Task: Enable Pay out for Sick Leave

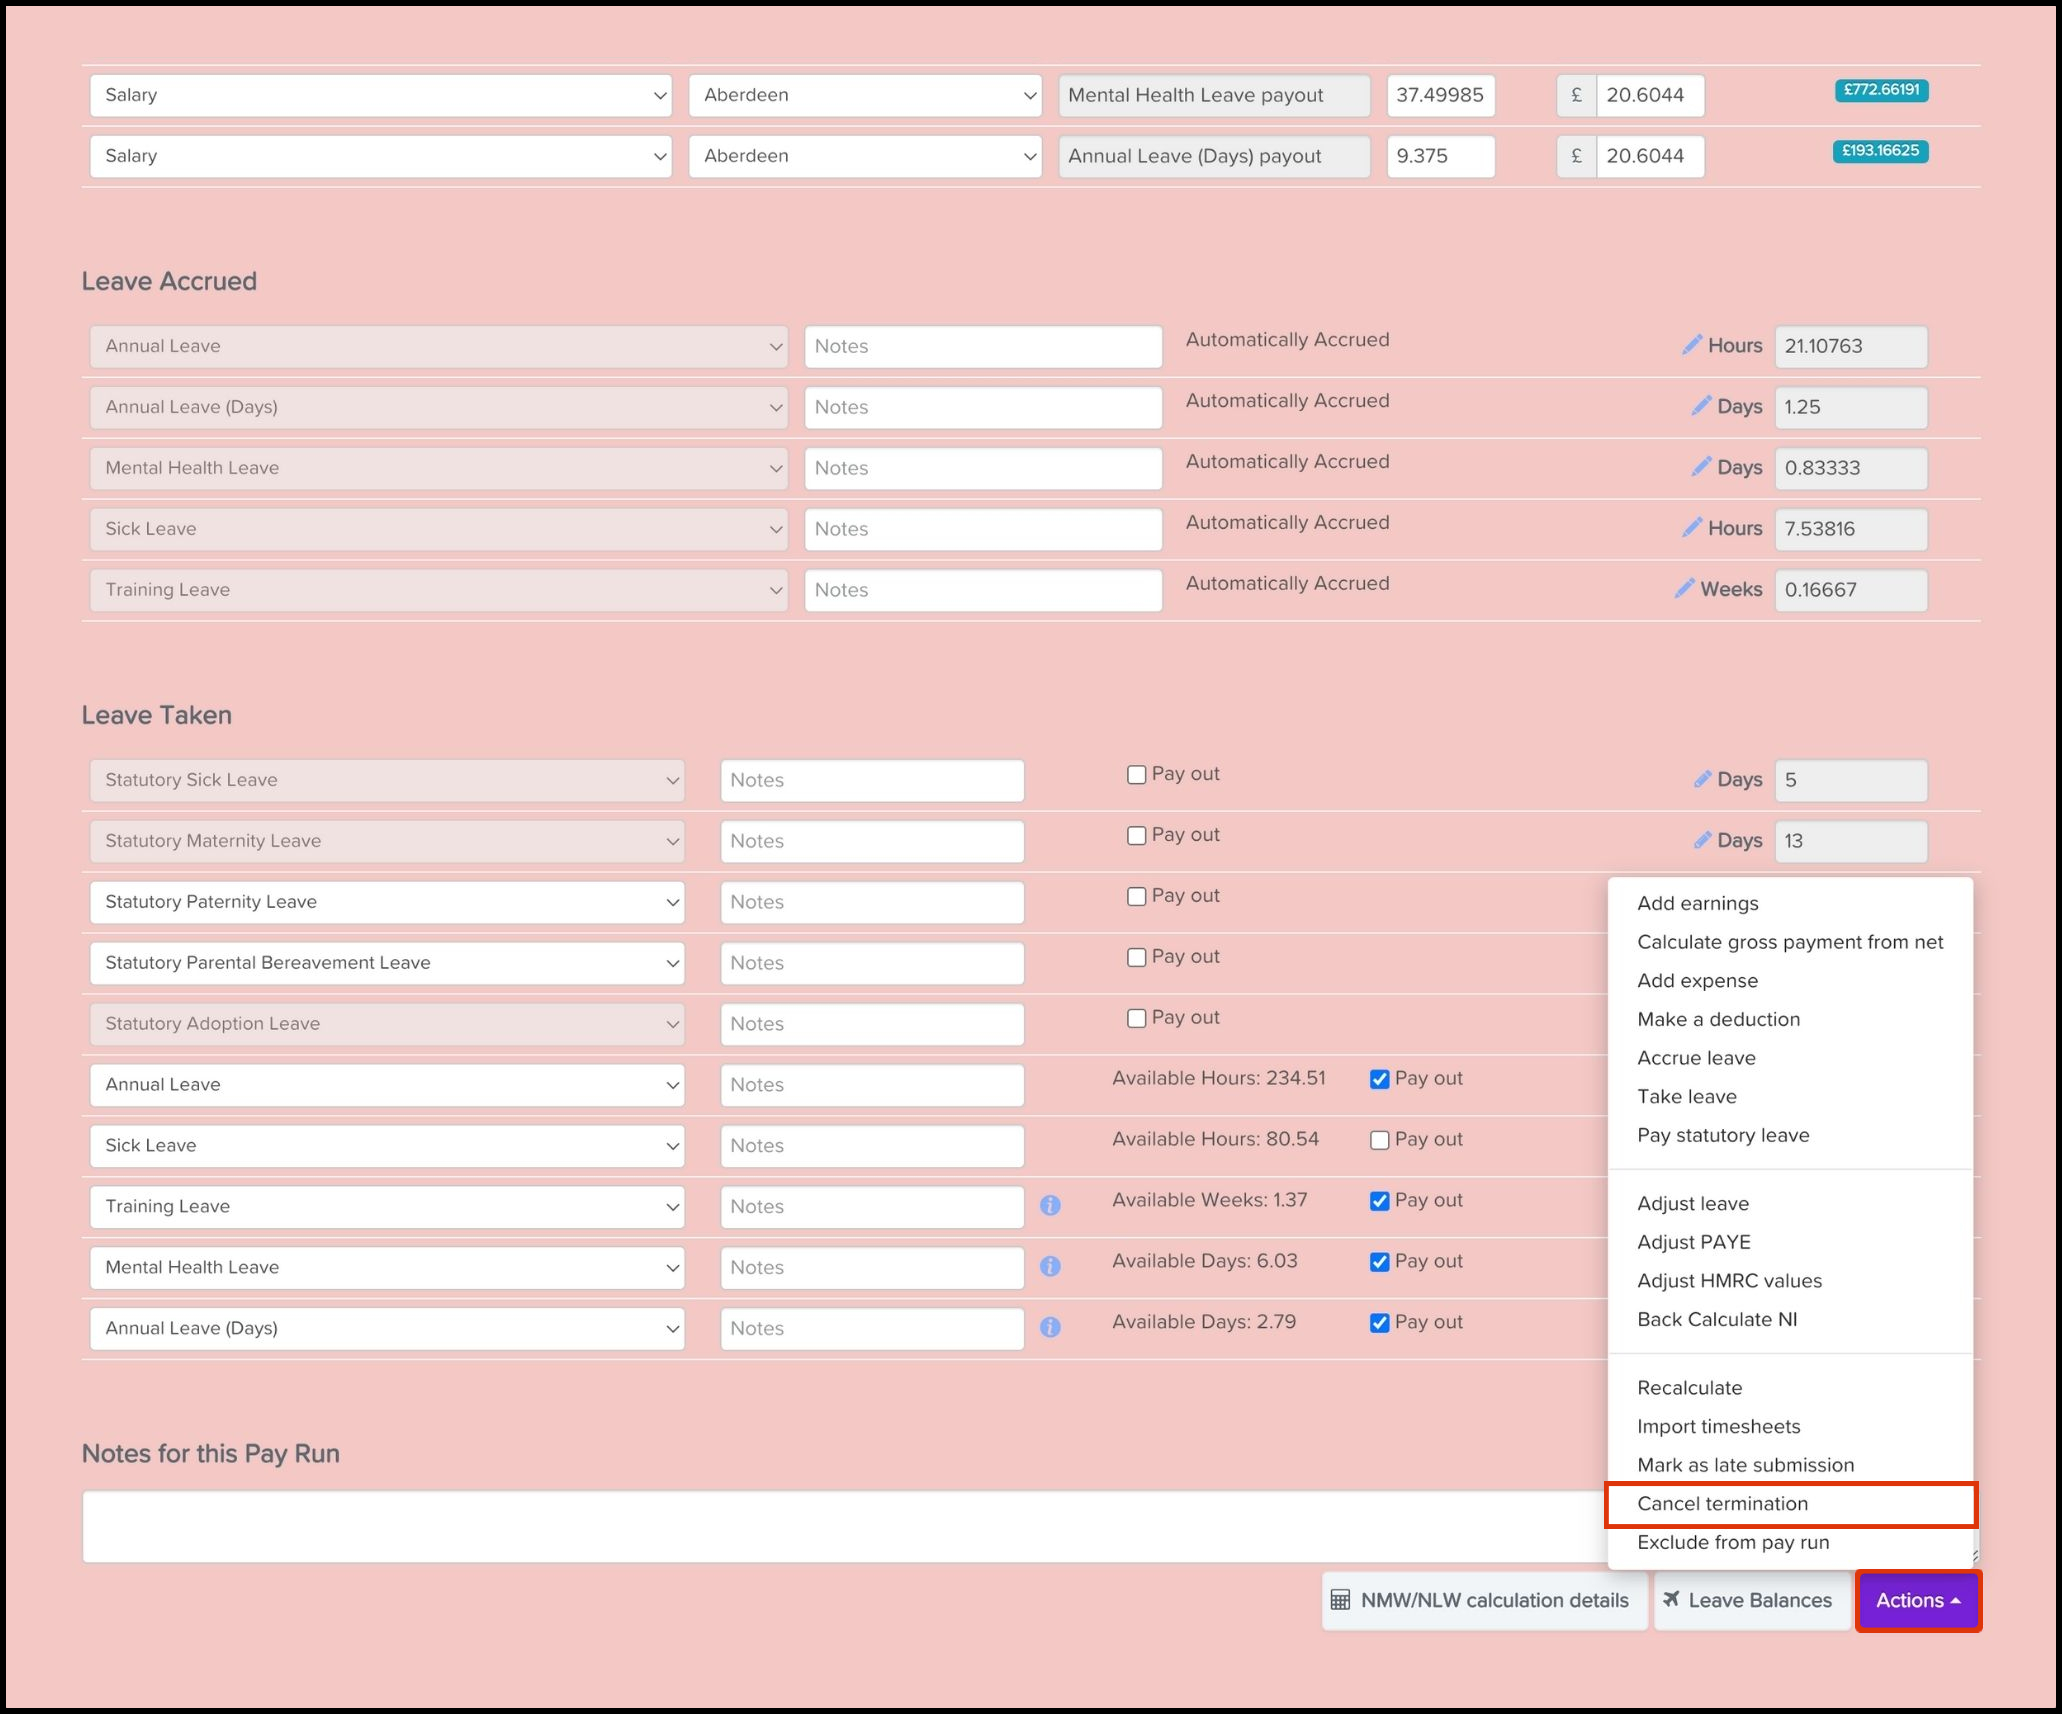Action: (x=1379, y=1140)
